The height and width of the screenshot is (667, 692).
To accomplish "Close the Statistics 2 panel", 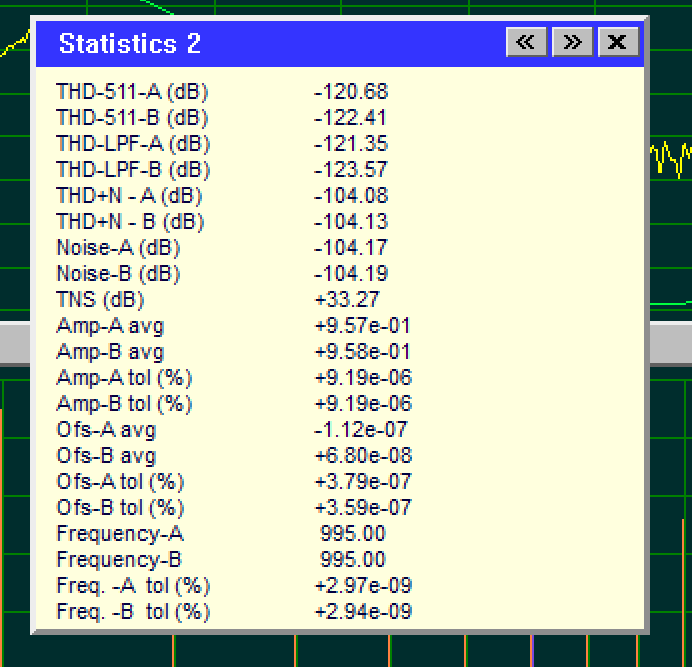I will (x=618, y=42).
